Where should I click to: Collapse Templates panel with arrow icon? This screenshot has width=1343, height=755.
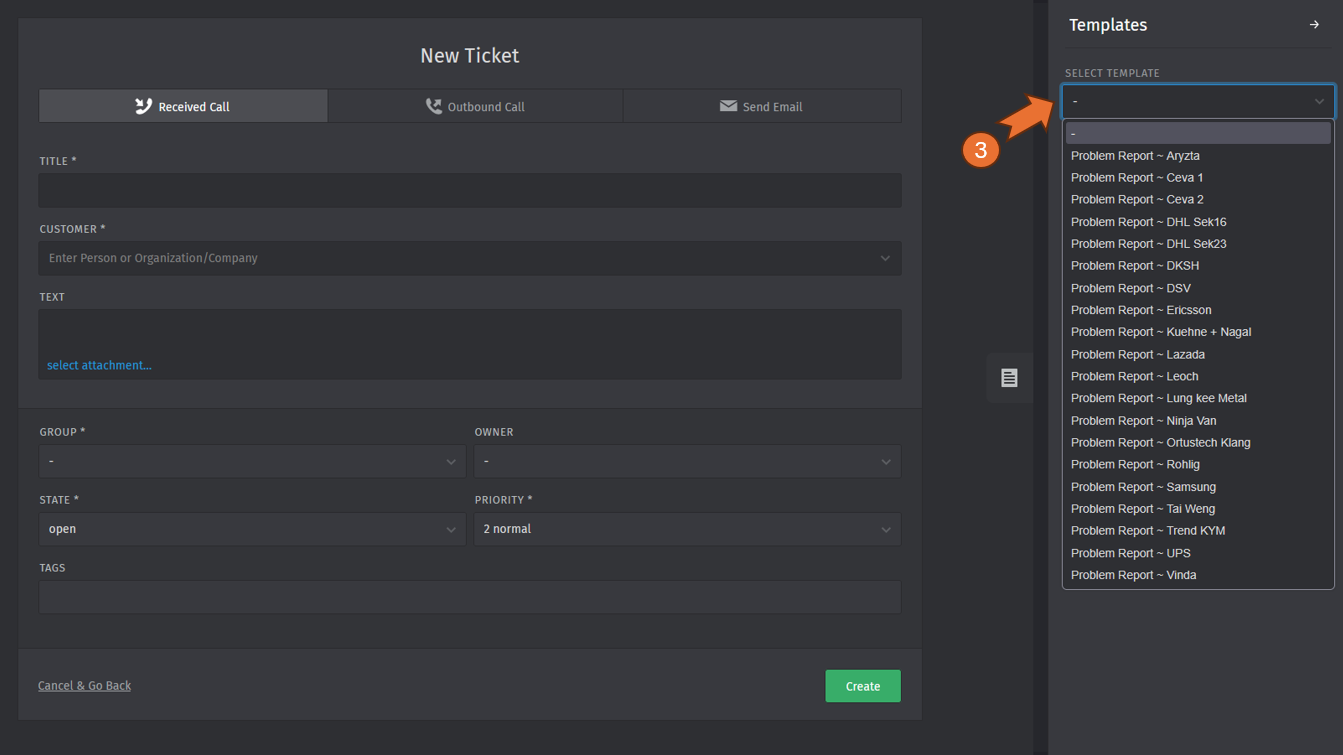coord(1314,25)
